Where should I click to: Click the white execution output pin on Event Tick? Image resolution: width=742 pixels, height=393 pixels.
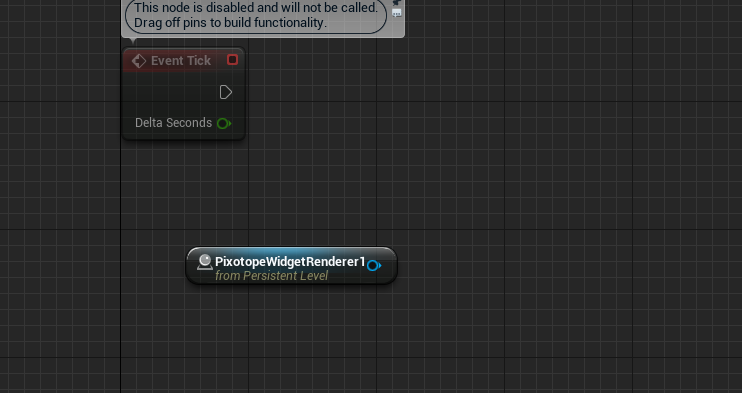[x=226, y=92]
